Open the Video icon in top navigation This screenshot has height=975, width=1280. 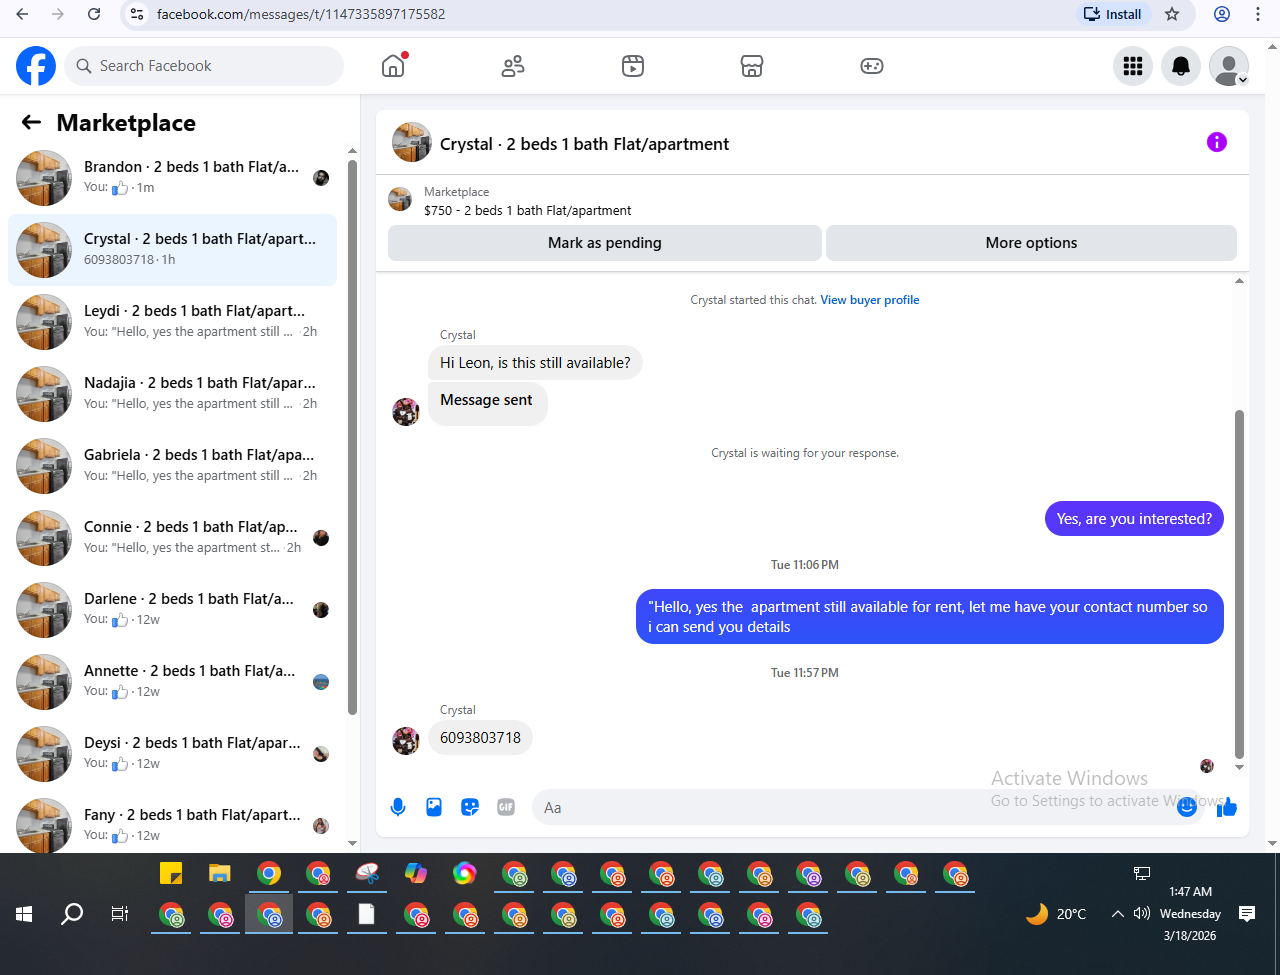pyautogui.click(x=633, y=66)
